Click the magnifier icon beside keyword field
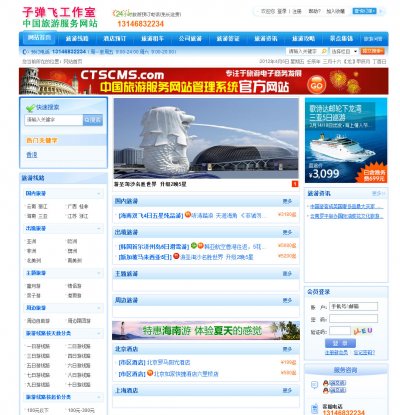The height and width of the screenshot is (415, 400). [x=324, y=51]
